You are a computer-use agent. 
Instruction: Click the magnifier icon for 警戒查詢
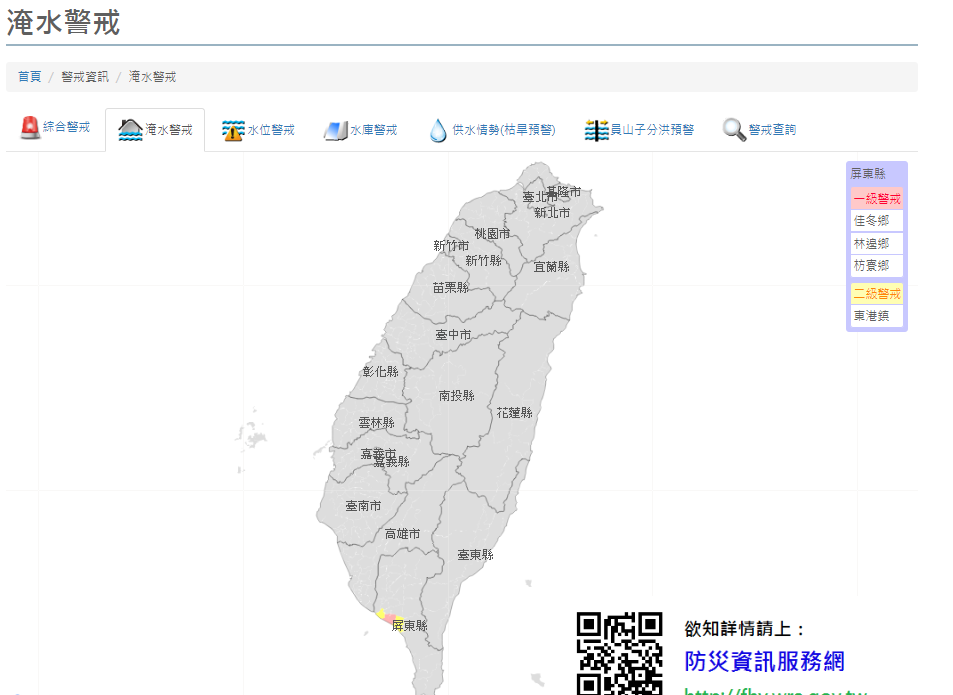[x=734, y=130]
